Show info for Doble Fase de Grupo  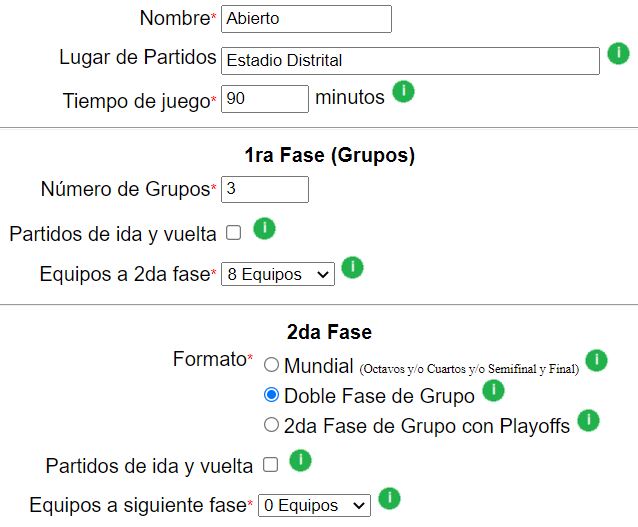(x=494, y=390)
